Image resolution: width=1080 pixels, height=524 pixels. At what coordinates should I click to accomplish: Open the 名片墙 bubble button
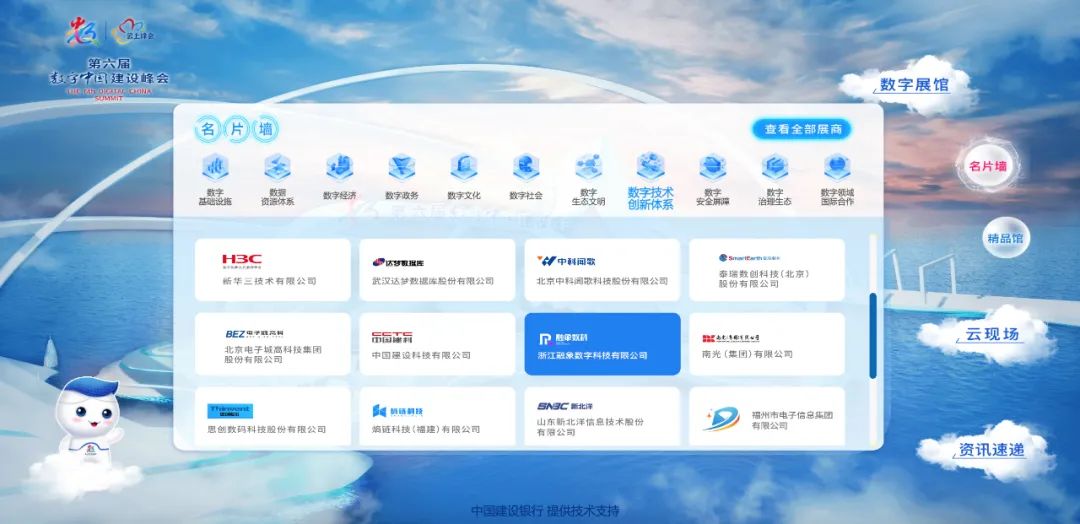pos(988,166)
